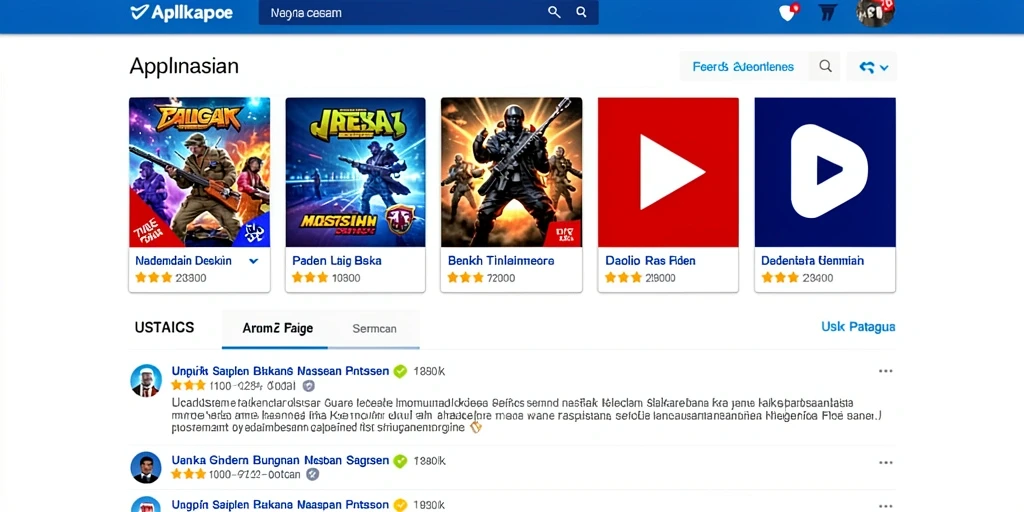Click the Benkh Tinlainmeore title link
The height and width of the screenshot is (512, 1024).
point(501,261)
